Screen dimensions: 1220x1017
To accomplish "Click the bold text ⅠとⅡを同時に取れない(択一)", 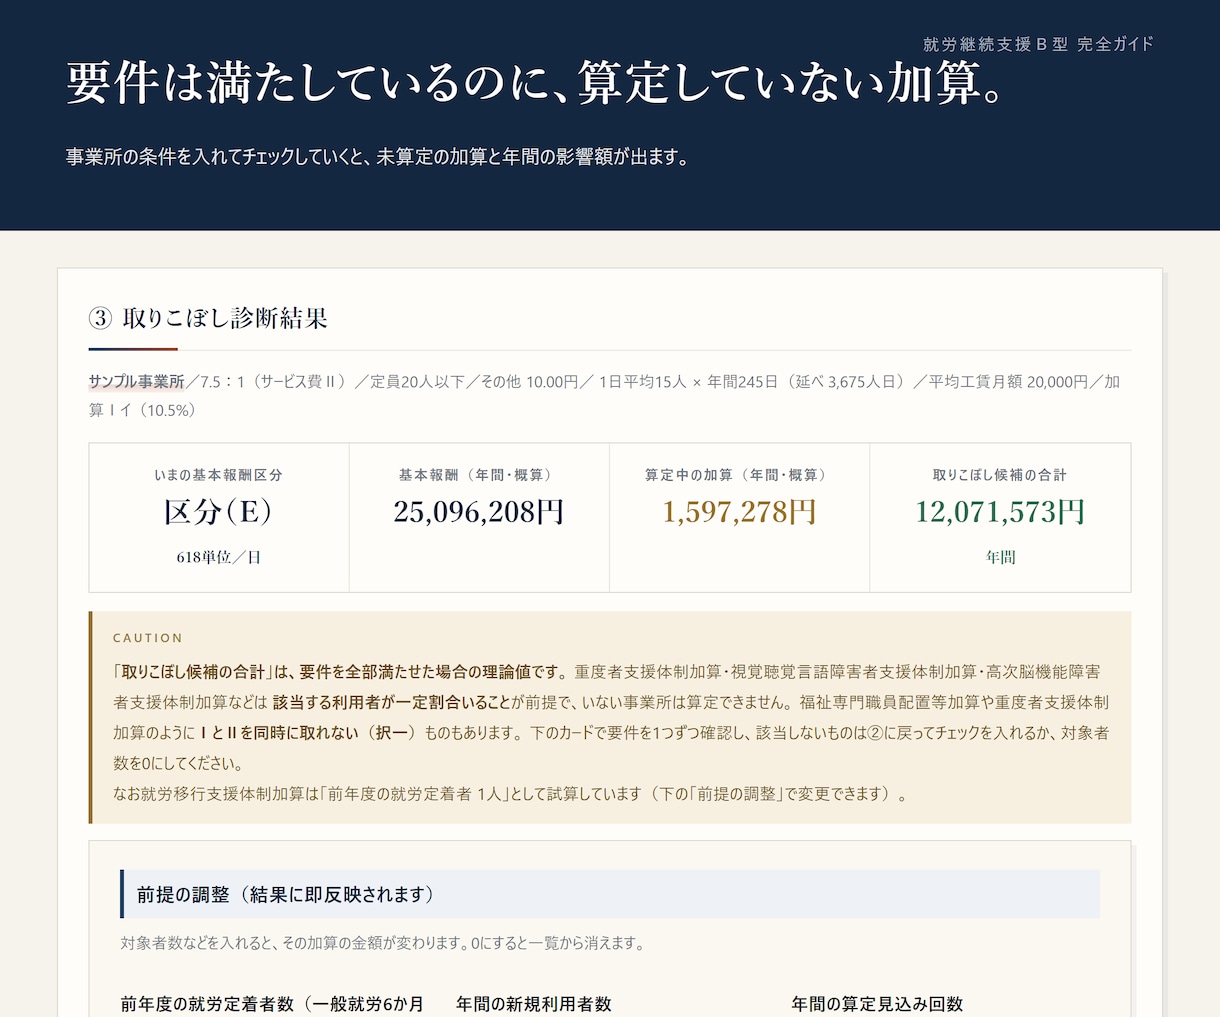I will tap(308, 732).
